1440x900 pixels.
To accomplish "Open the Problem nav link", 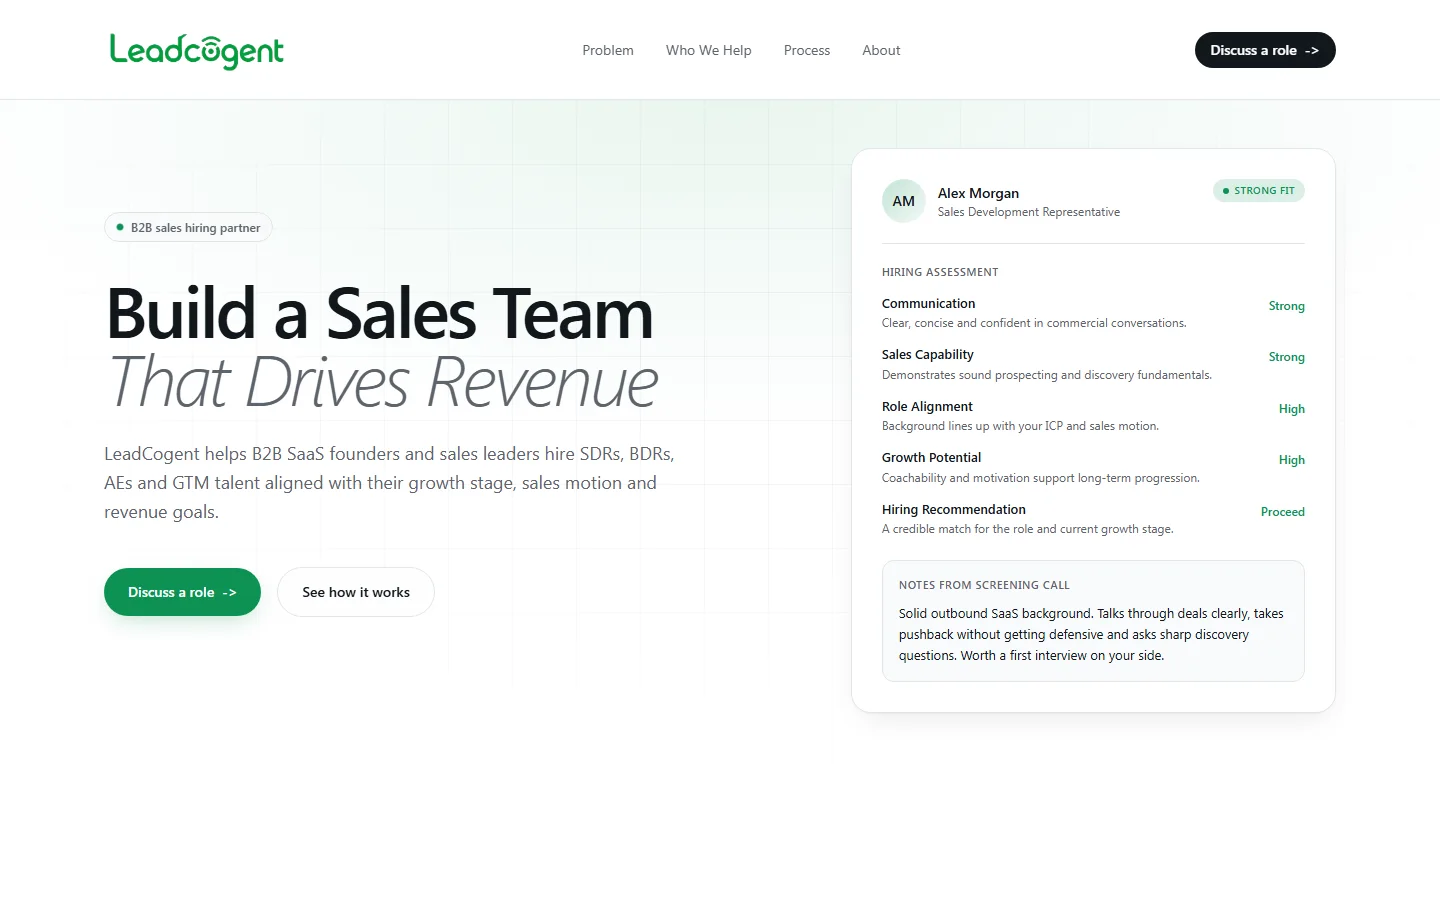I will pyautogui.click(x=608, y=50).
